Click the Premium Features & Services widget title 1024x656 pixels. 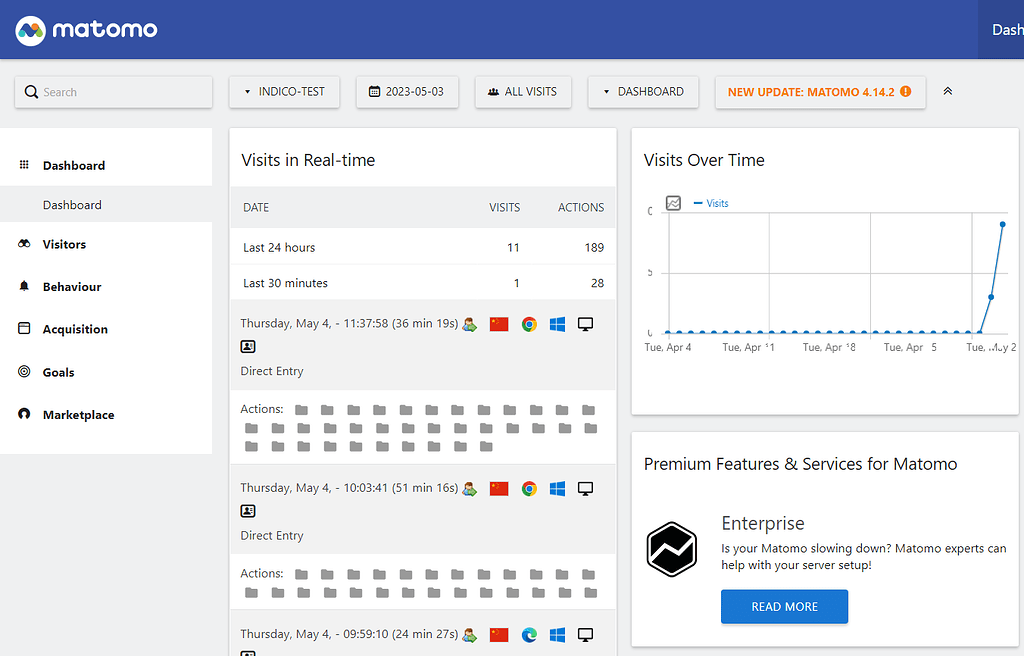pyautogui.click(x=801, y=464)
